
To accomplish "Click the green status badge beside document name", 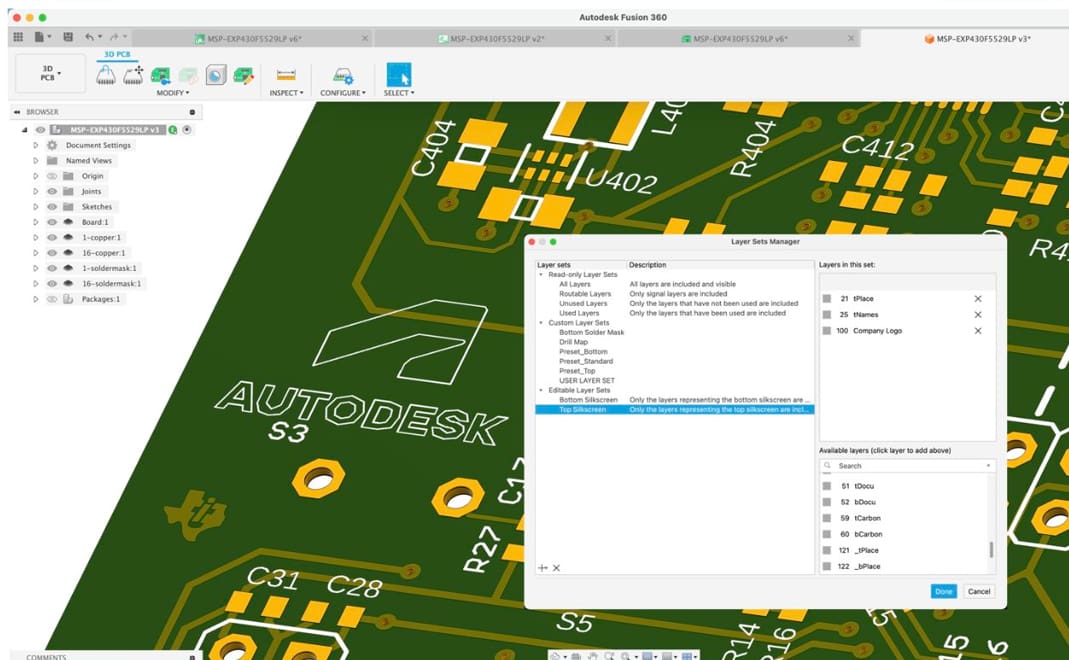I will click(173, 130).
